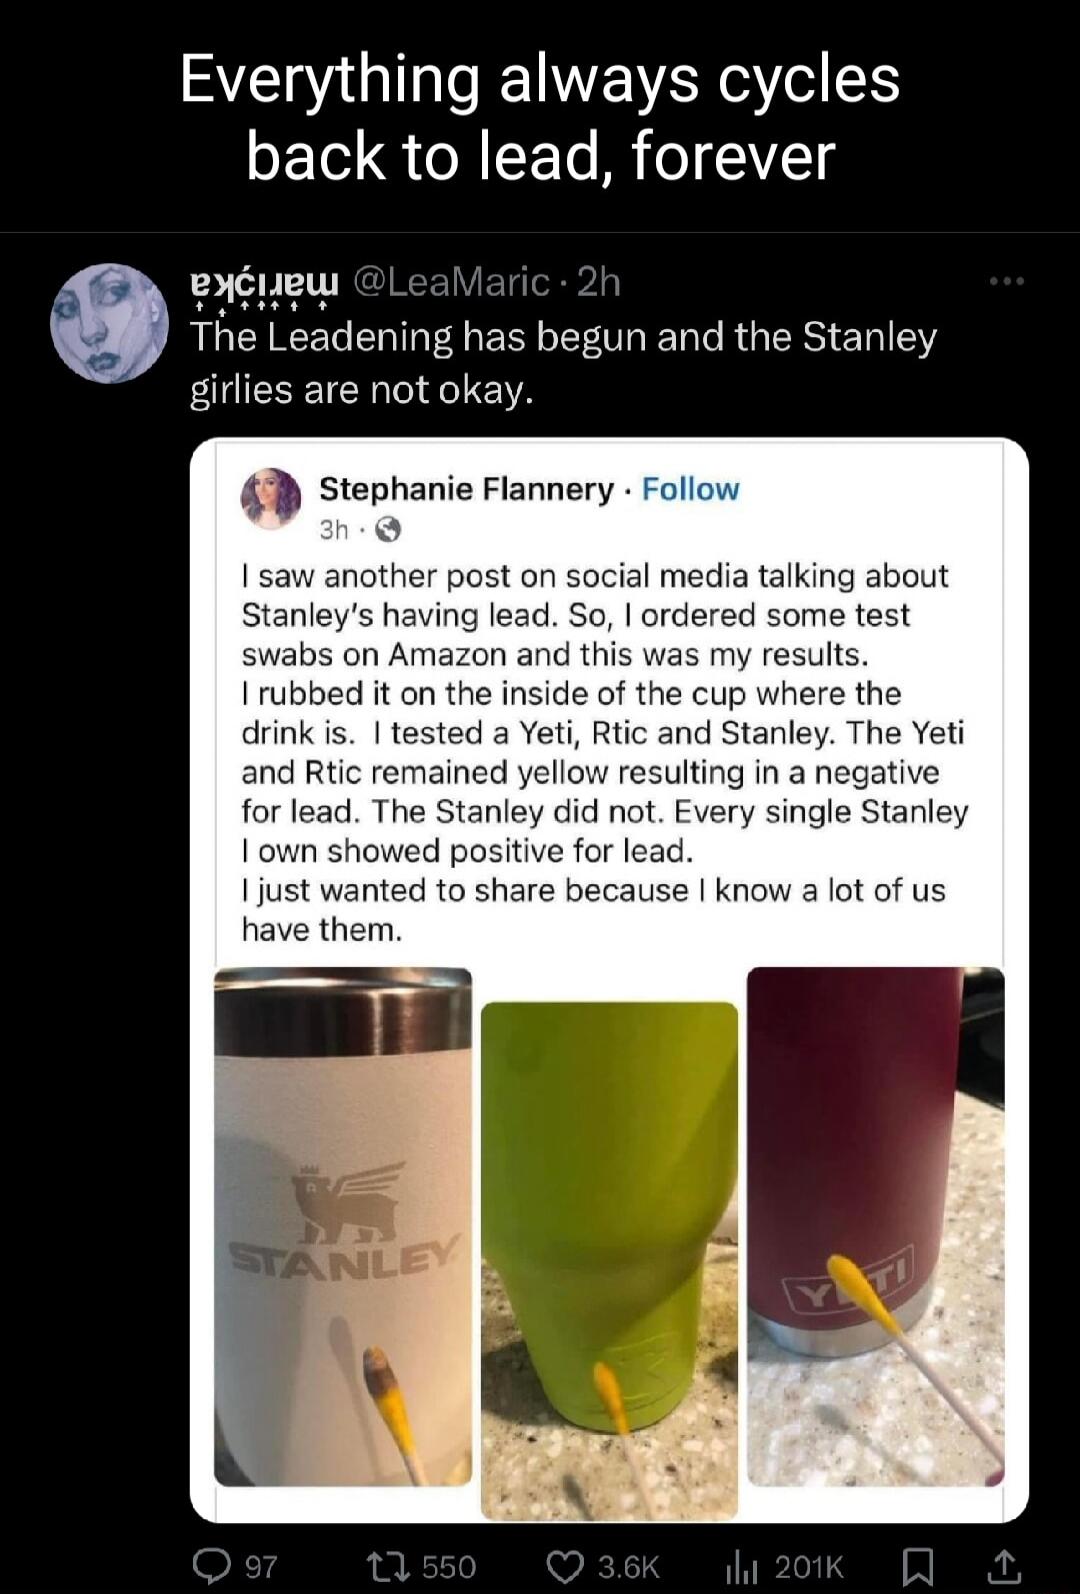The width and height of the screenshot is (1080, 1594).
Task: Click the 3h Facebook post timestamp
Action: (x=333, y=530)
